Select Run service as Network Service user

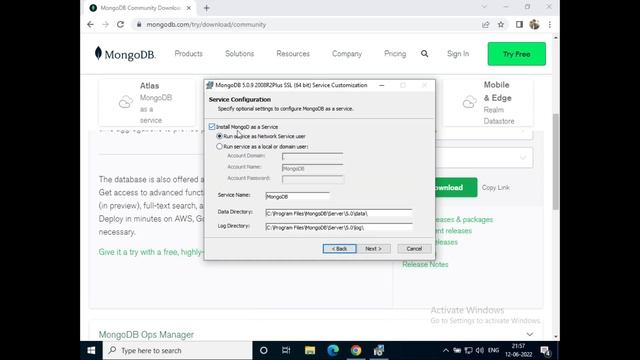(220, 136)
